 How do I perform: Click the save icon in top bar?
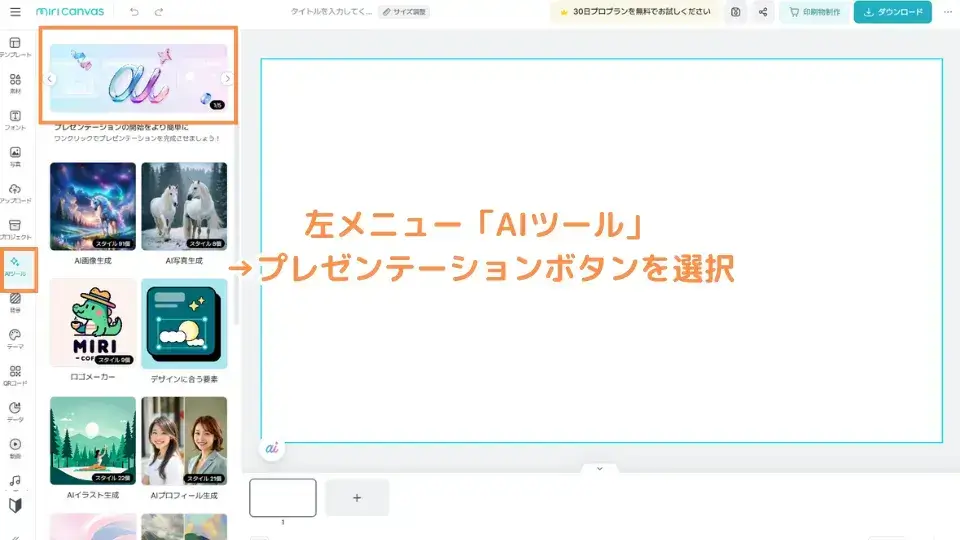point(736,12)
